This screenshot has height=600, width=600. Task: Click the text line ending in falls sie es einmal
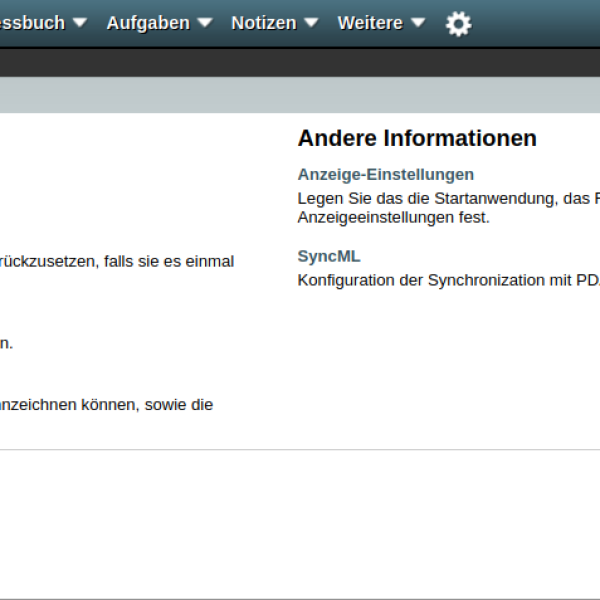117,261
